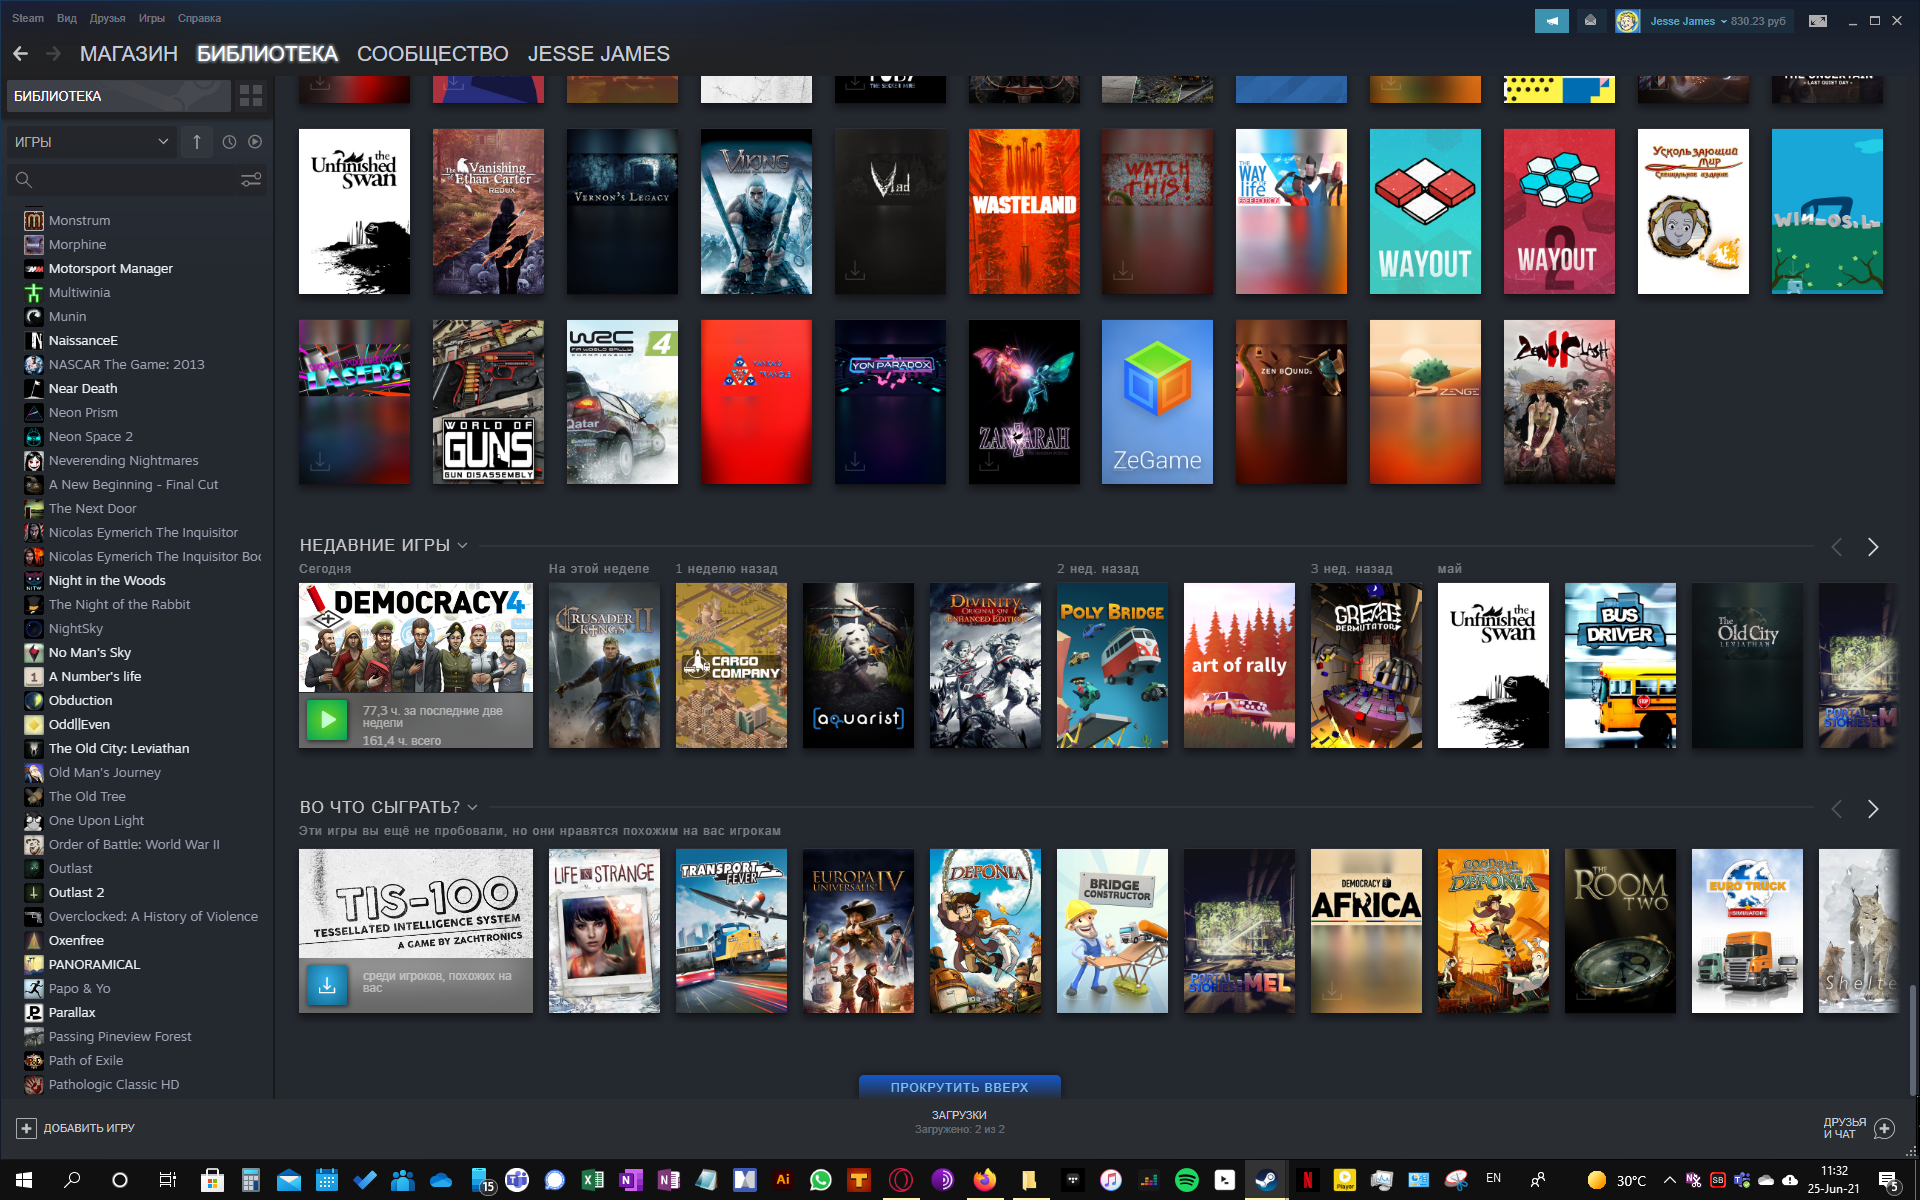The height and width of the screenshot is (1200, 1920).
Task: Show hidden tray icons chevron
Action: click(x=1669, y=1180)
